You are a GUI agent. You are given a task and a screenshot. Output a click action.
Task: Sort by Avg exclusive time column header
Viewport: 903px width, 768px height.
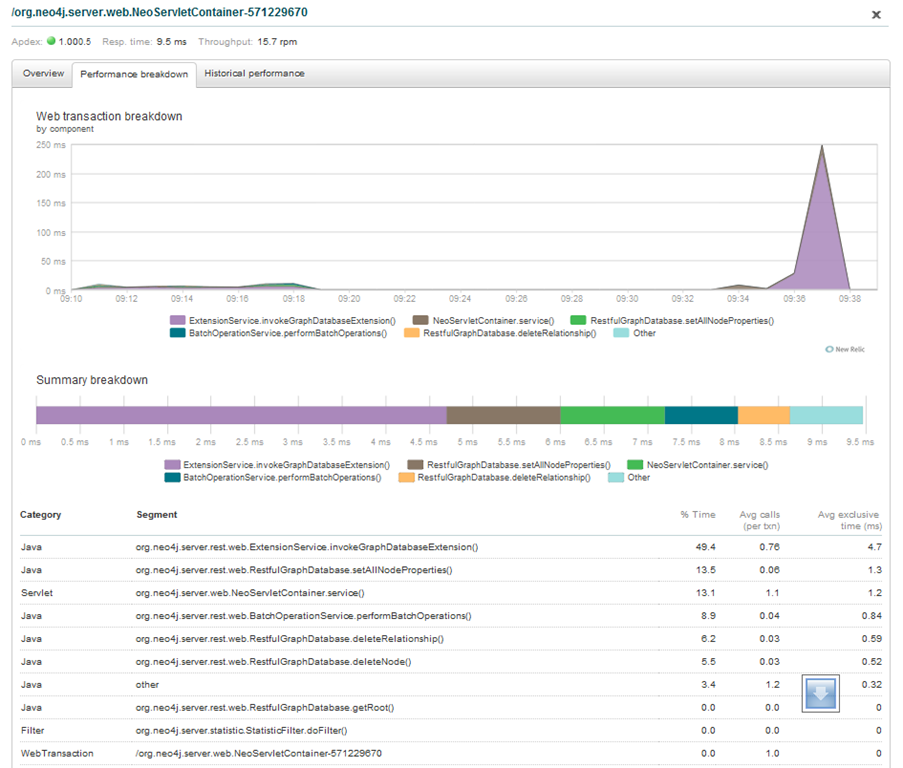coord(847,520)
